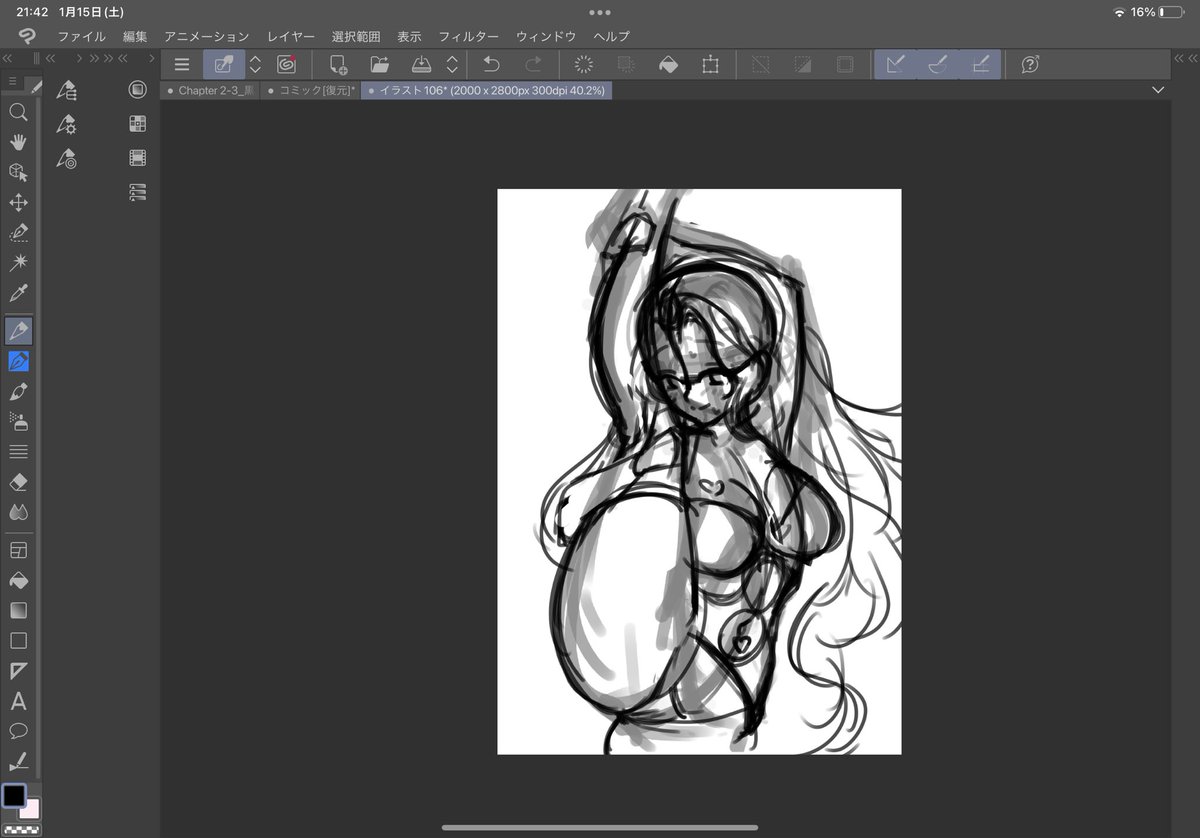Screen dimensions: 1200x838
Task: Switch to the Chapter 2-3 canvas tab
Action: (210, 90)
